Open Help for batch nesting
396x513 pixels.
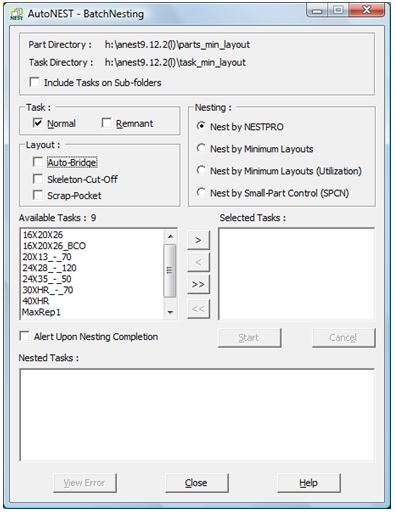tap(309, 483)
